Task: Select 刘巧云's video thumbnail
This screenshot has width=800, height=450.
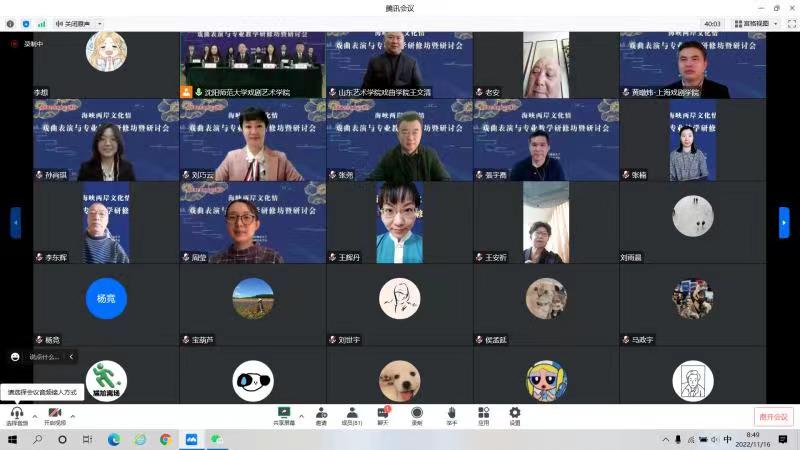Action: pos(253,140)
